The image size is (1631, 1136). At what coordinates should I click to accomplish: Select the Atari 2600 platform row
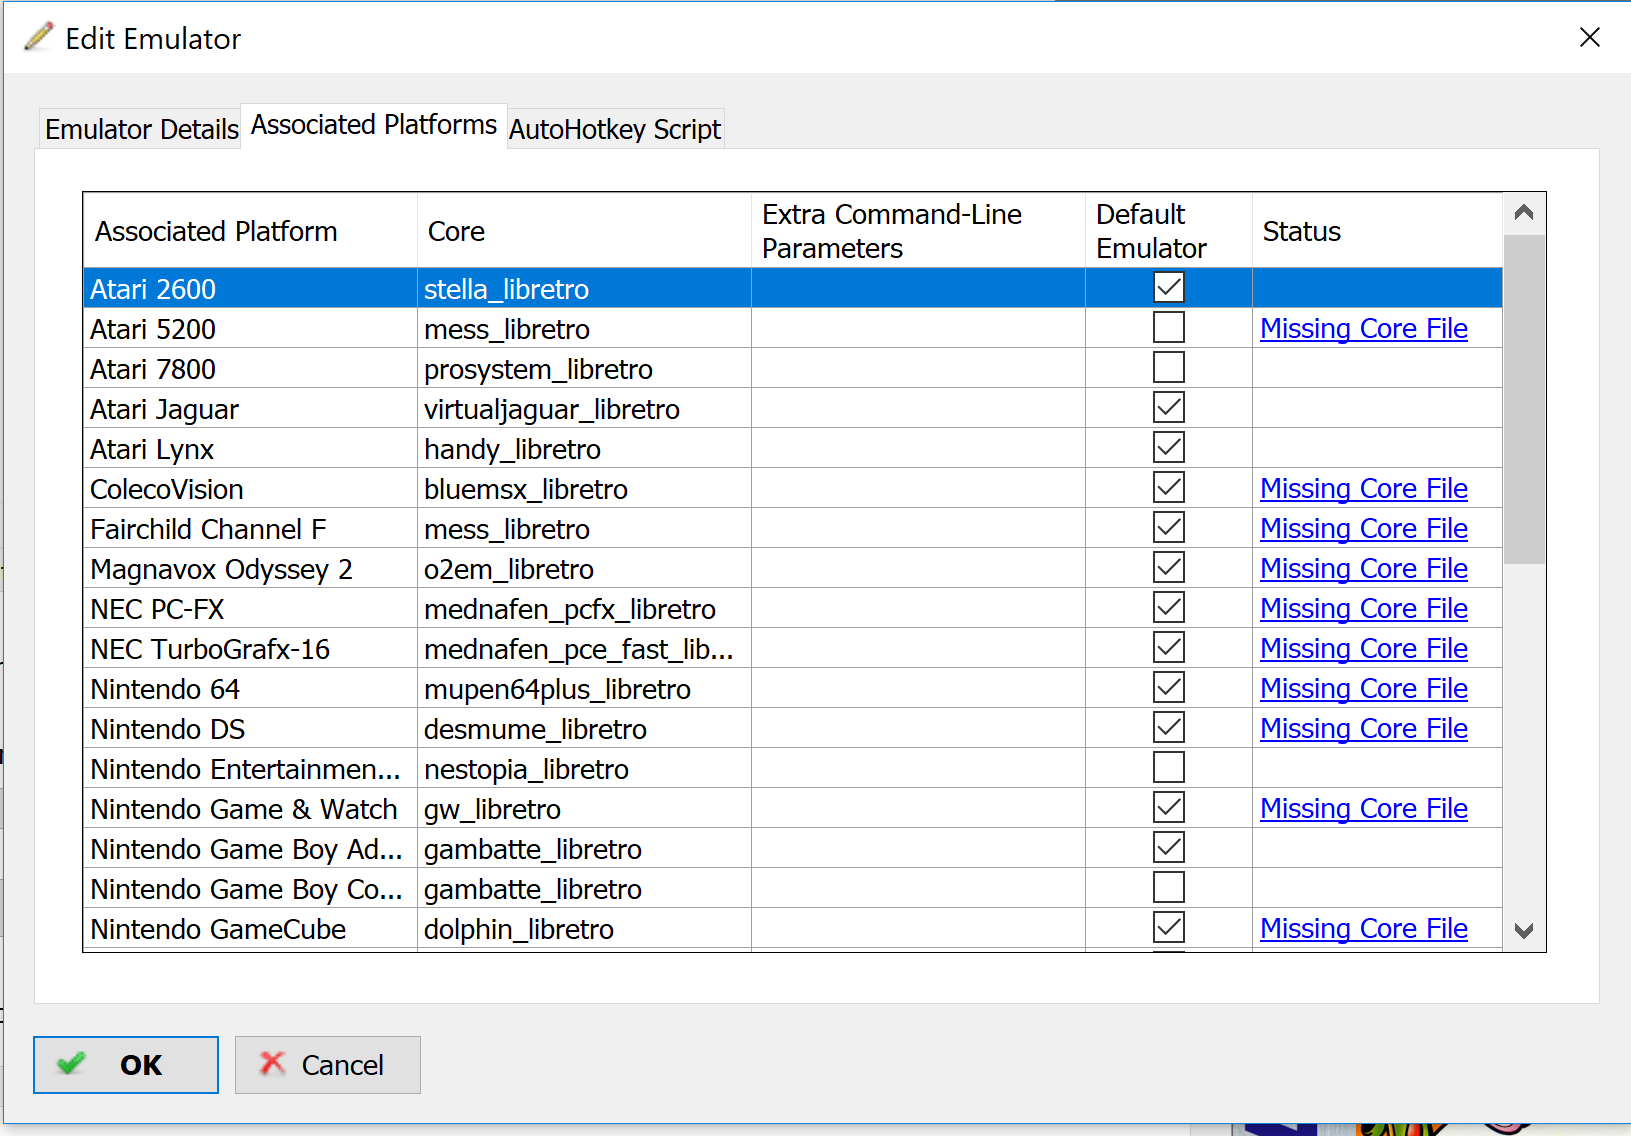792,288
